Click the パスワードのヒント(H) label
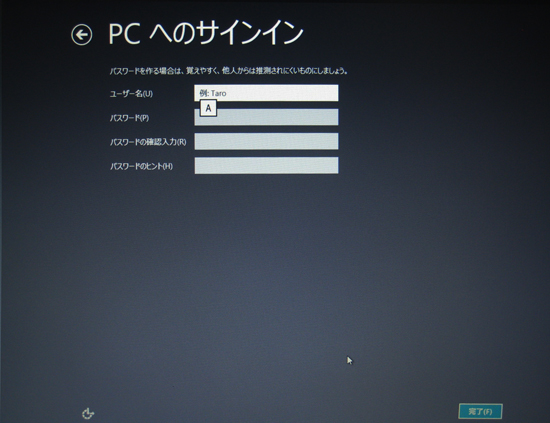Image resolution: width=550 pixels, height=423 pixels. tap(141, 166)
